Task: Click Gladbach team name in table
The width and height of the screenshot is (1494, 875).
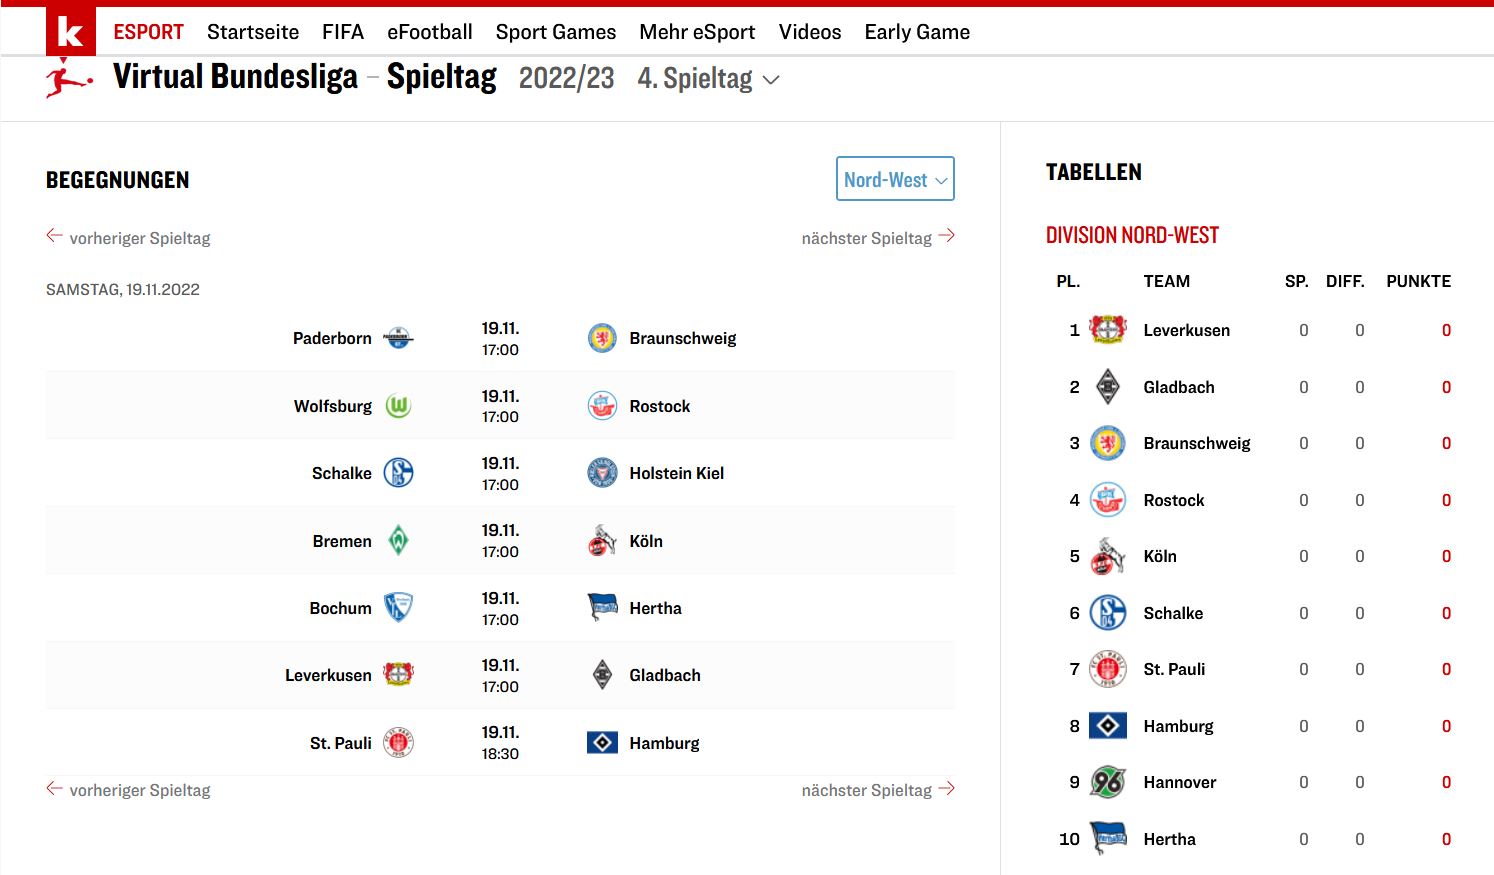Action: click(x=1179, y=387)
